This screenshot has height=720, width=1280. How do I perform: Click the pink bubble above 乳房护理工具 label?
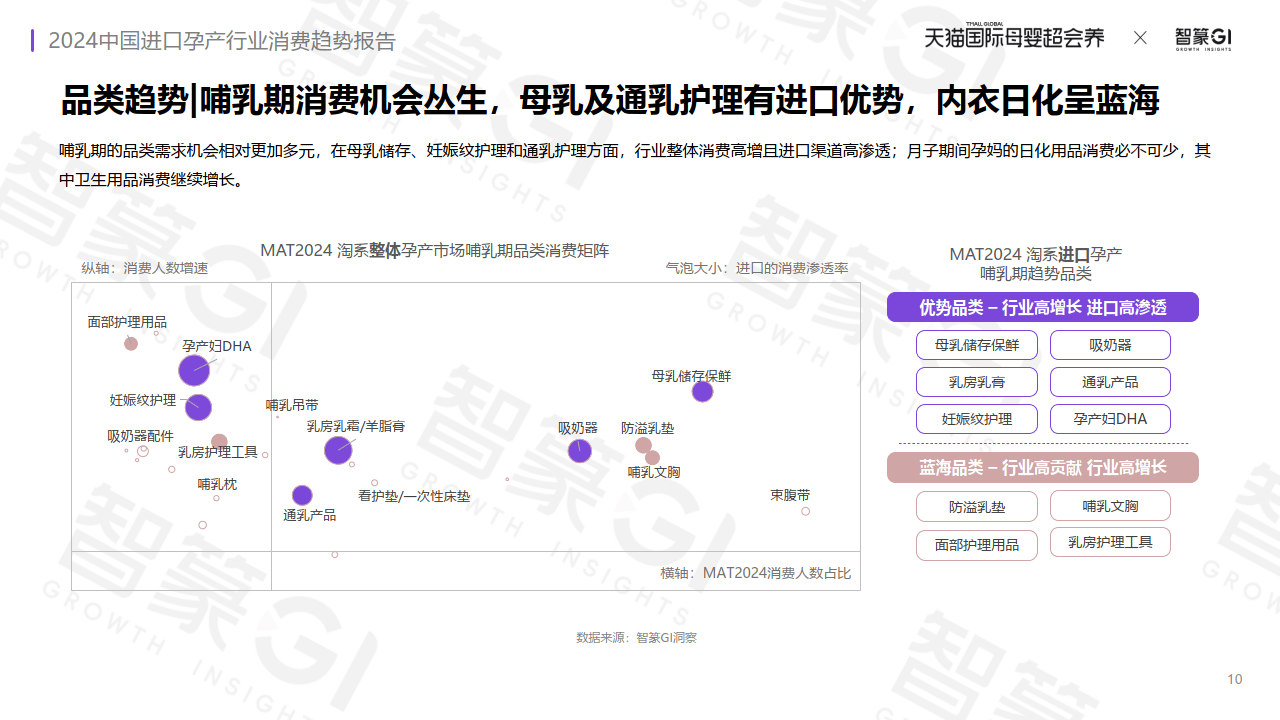(219, 441)
